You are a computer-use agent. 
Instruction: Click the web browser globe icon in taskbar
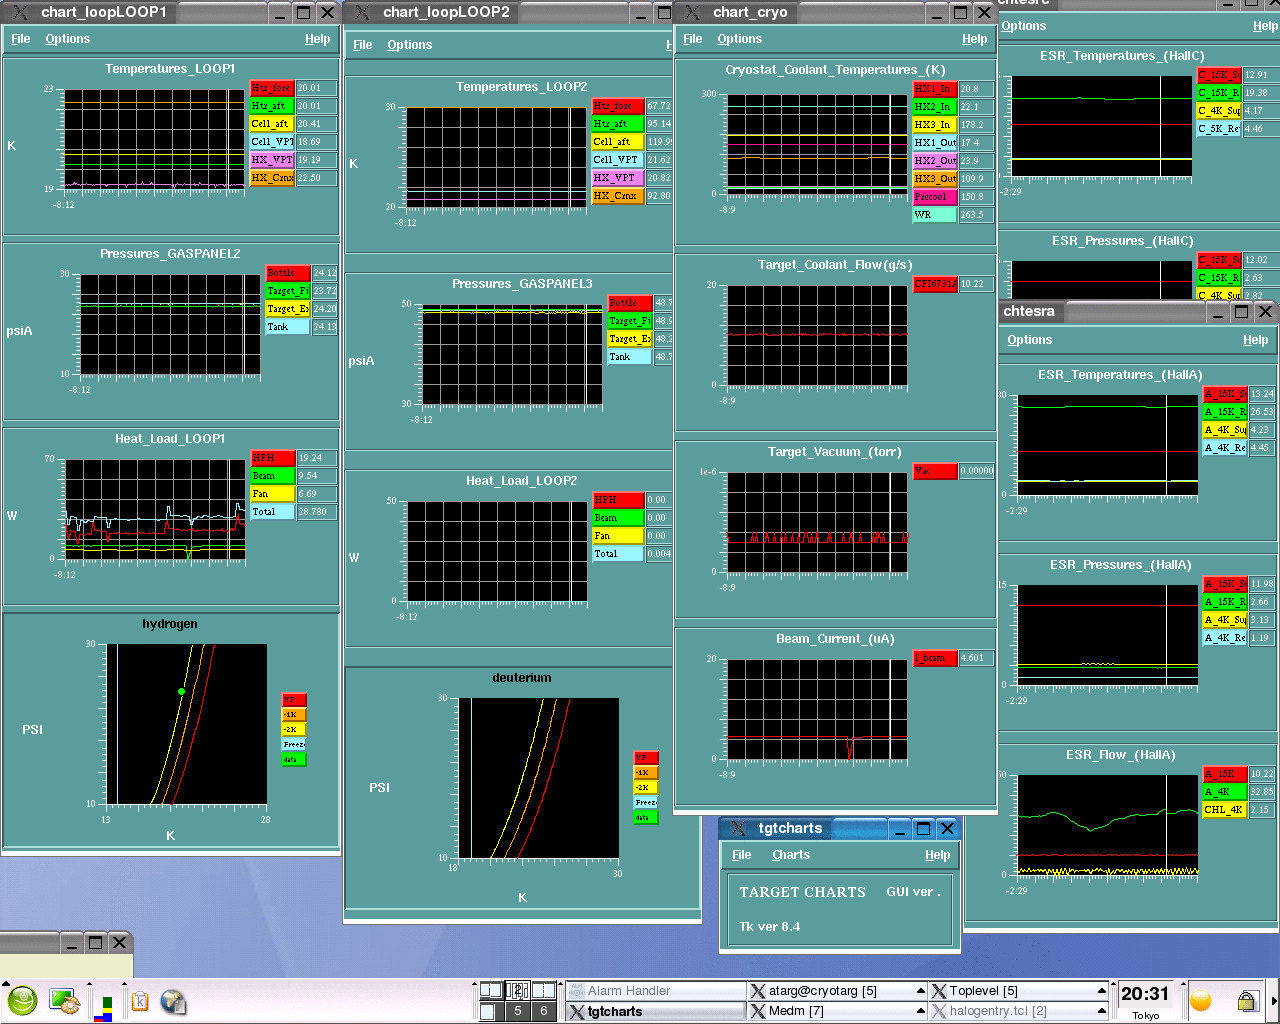point(173,1001)
